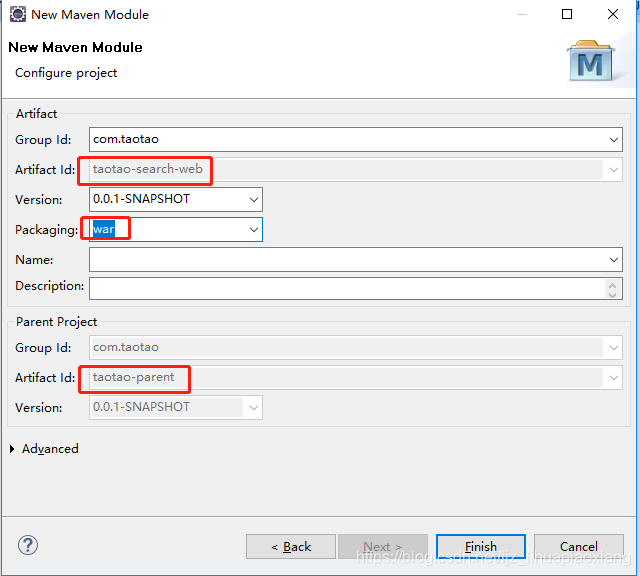Click the Back button

click(291, 547)
